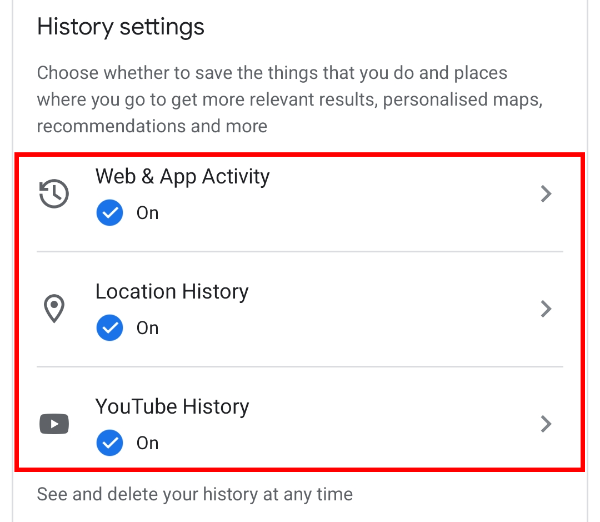This screenshot has width=600, height=522.
Task: Click the "On" status under YouTube History
Action: pos(147,443)
